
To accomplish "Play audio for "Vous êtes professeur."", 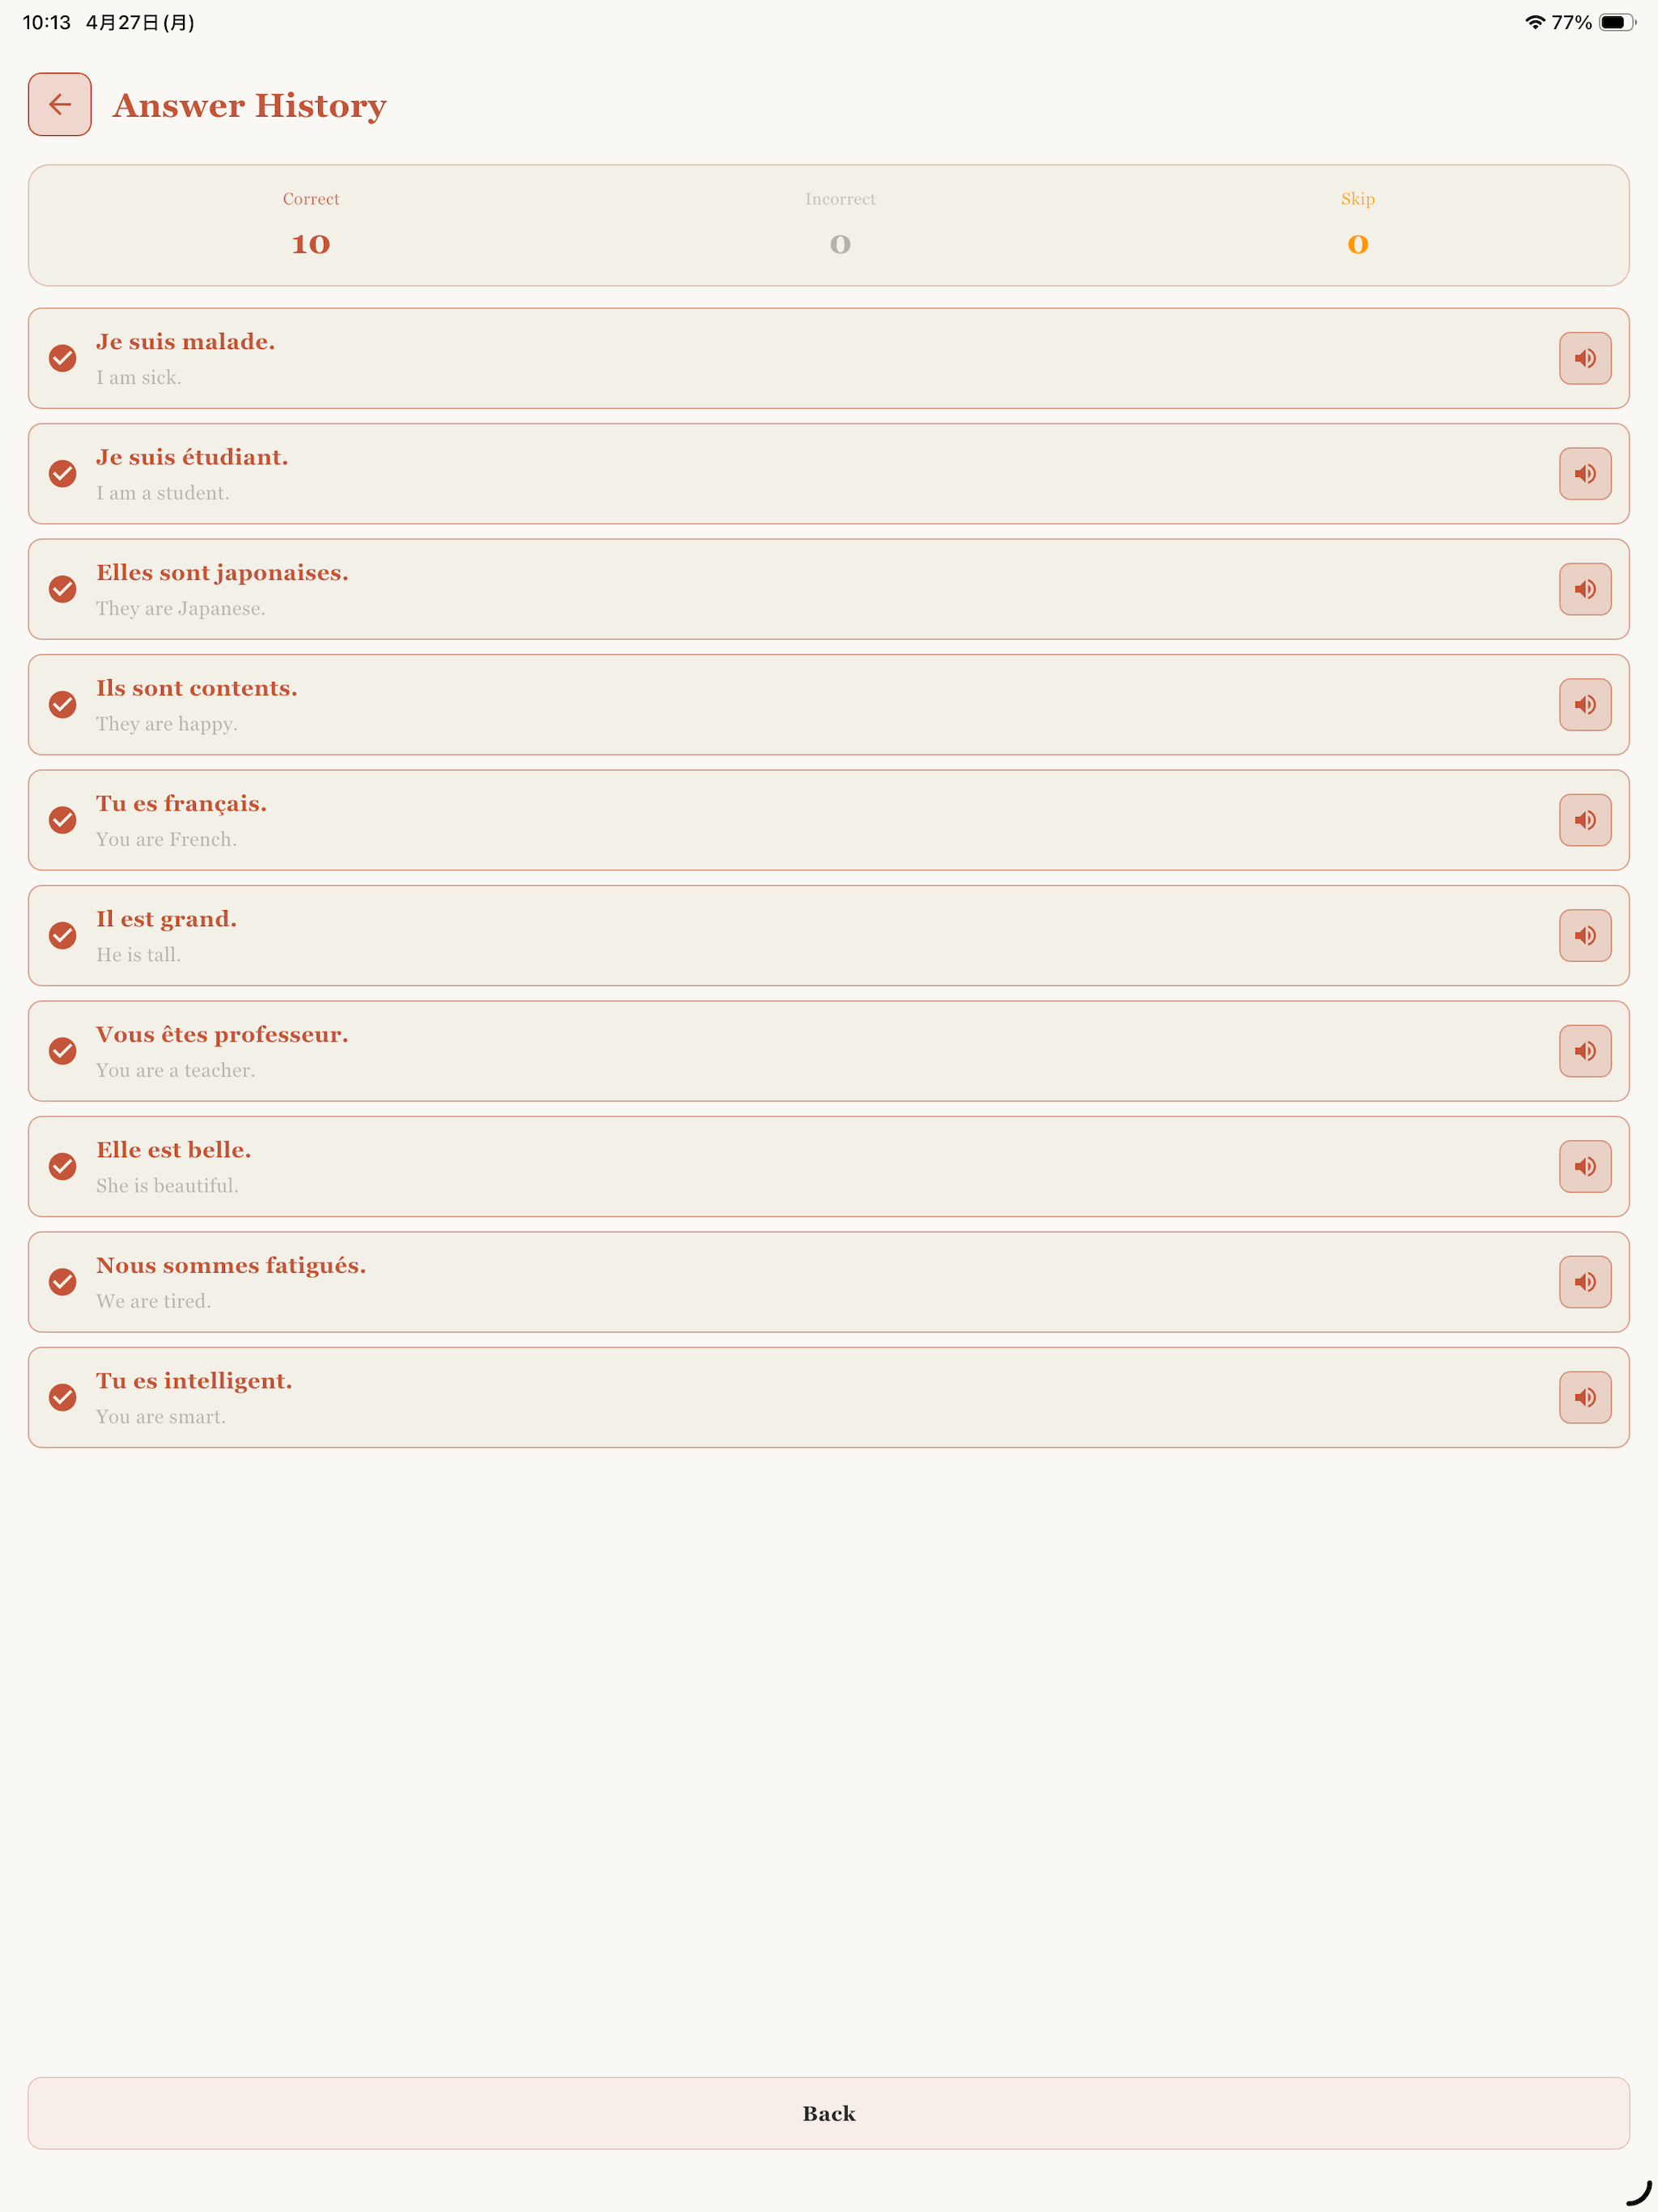I will (1585, 1051).
